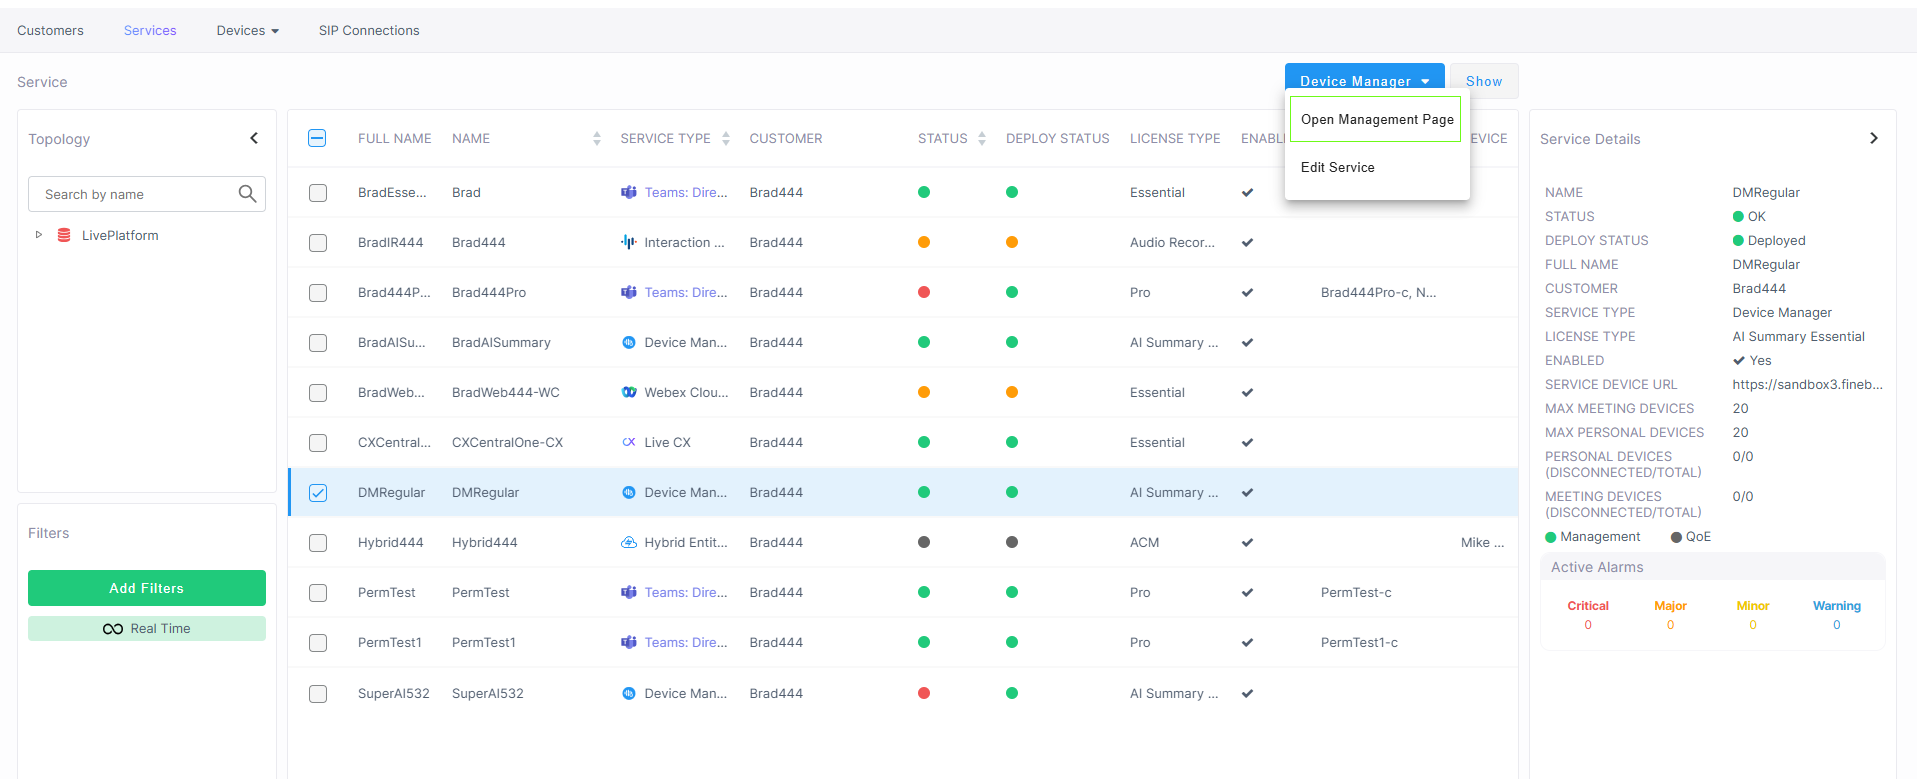The height and width of the screenshot is (779, 1917).
Task: Click the Add Filters button
Action: tap(147, 588)
